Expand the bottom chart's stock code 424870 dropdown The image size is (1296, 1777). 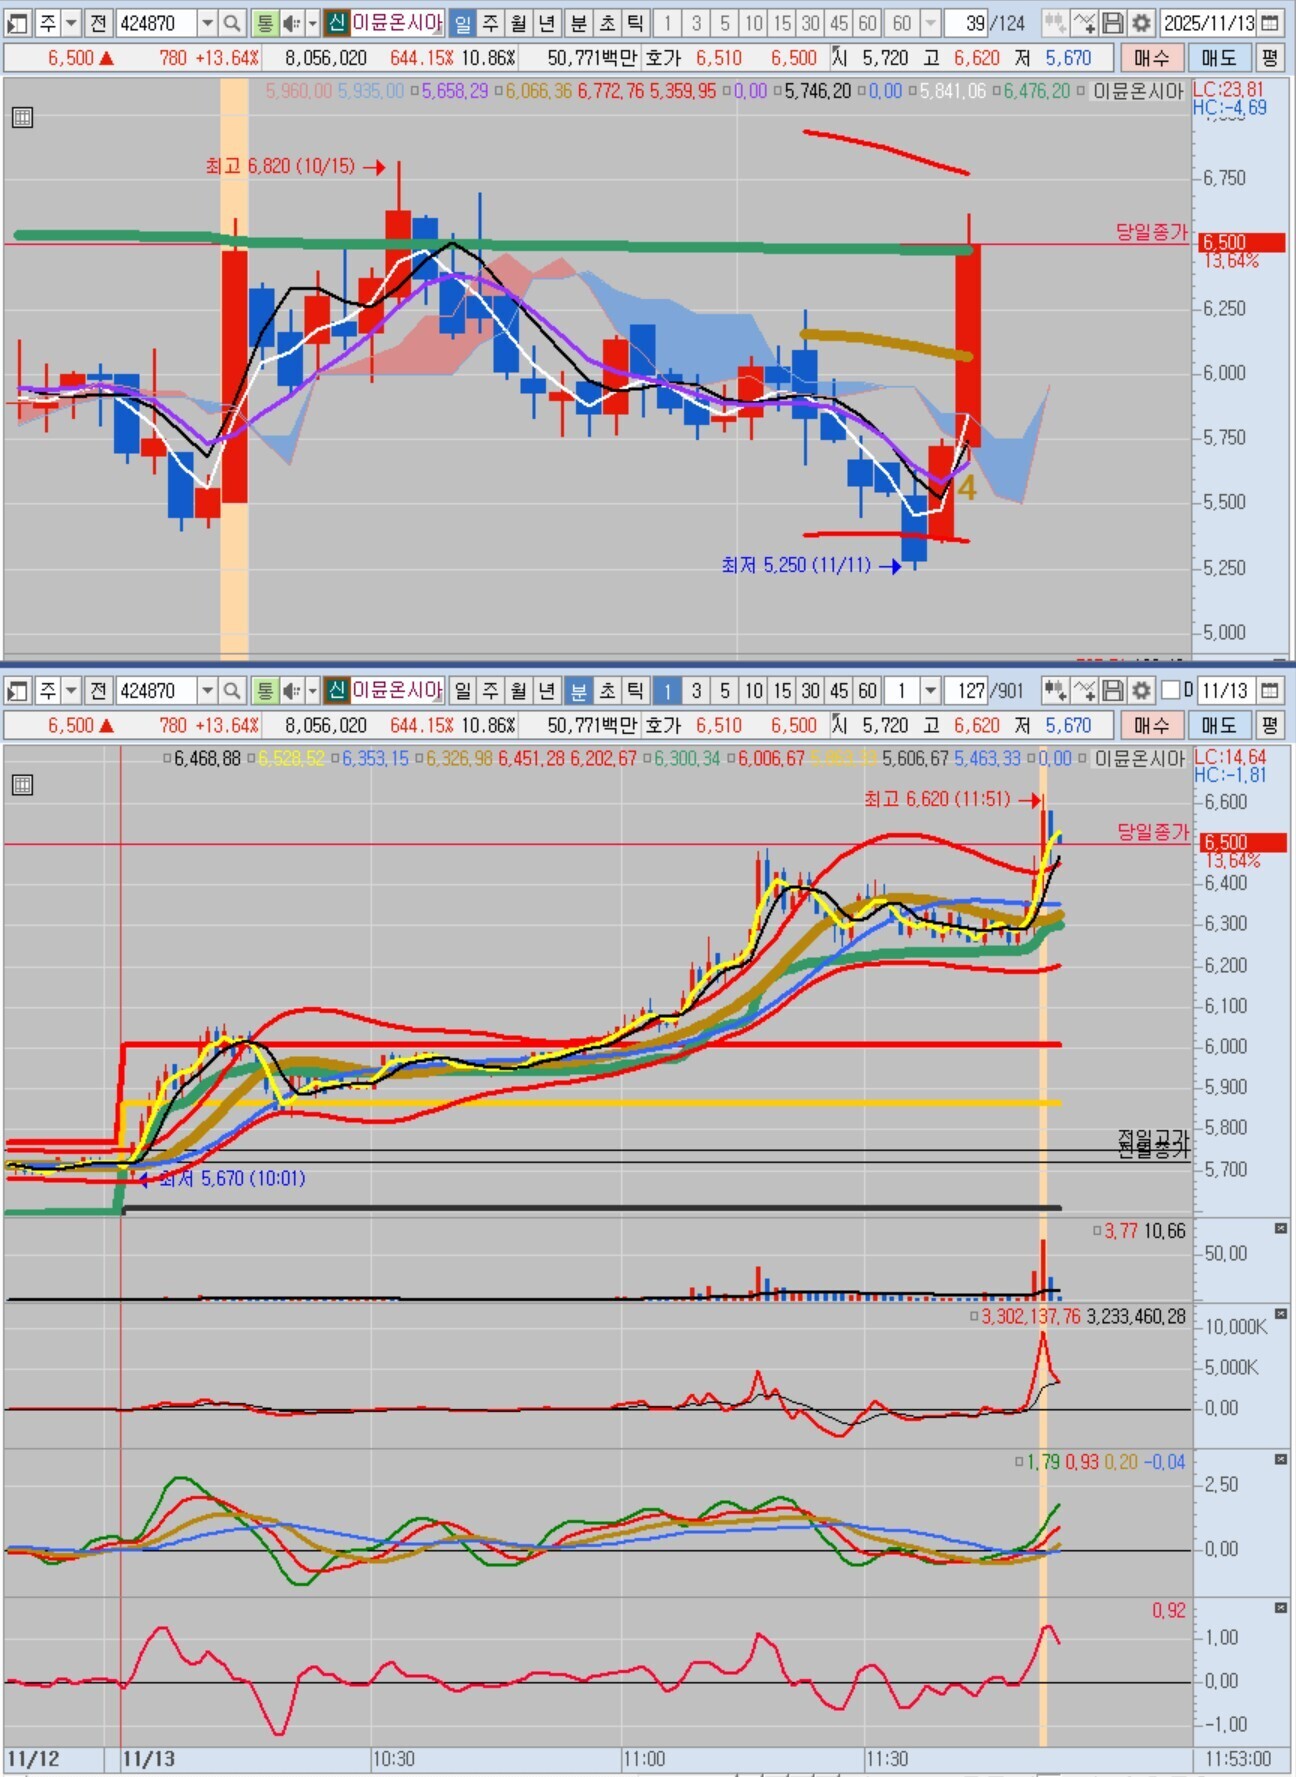207,690
